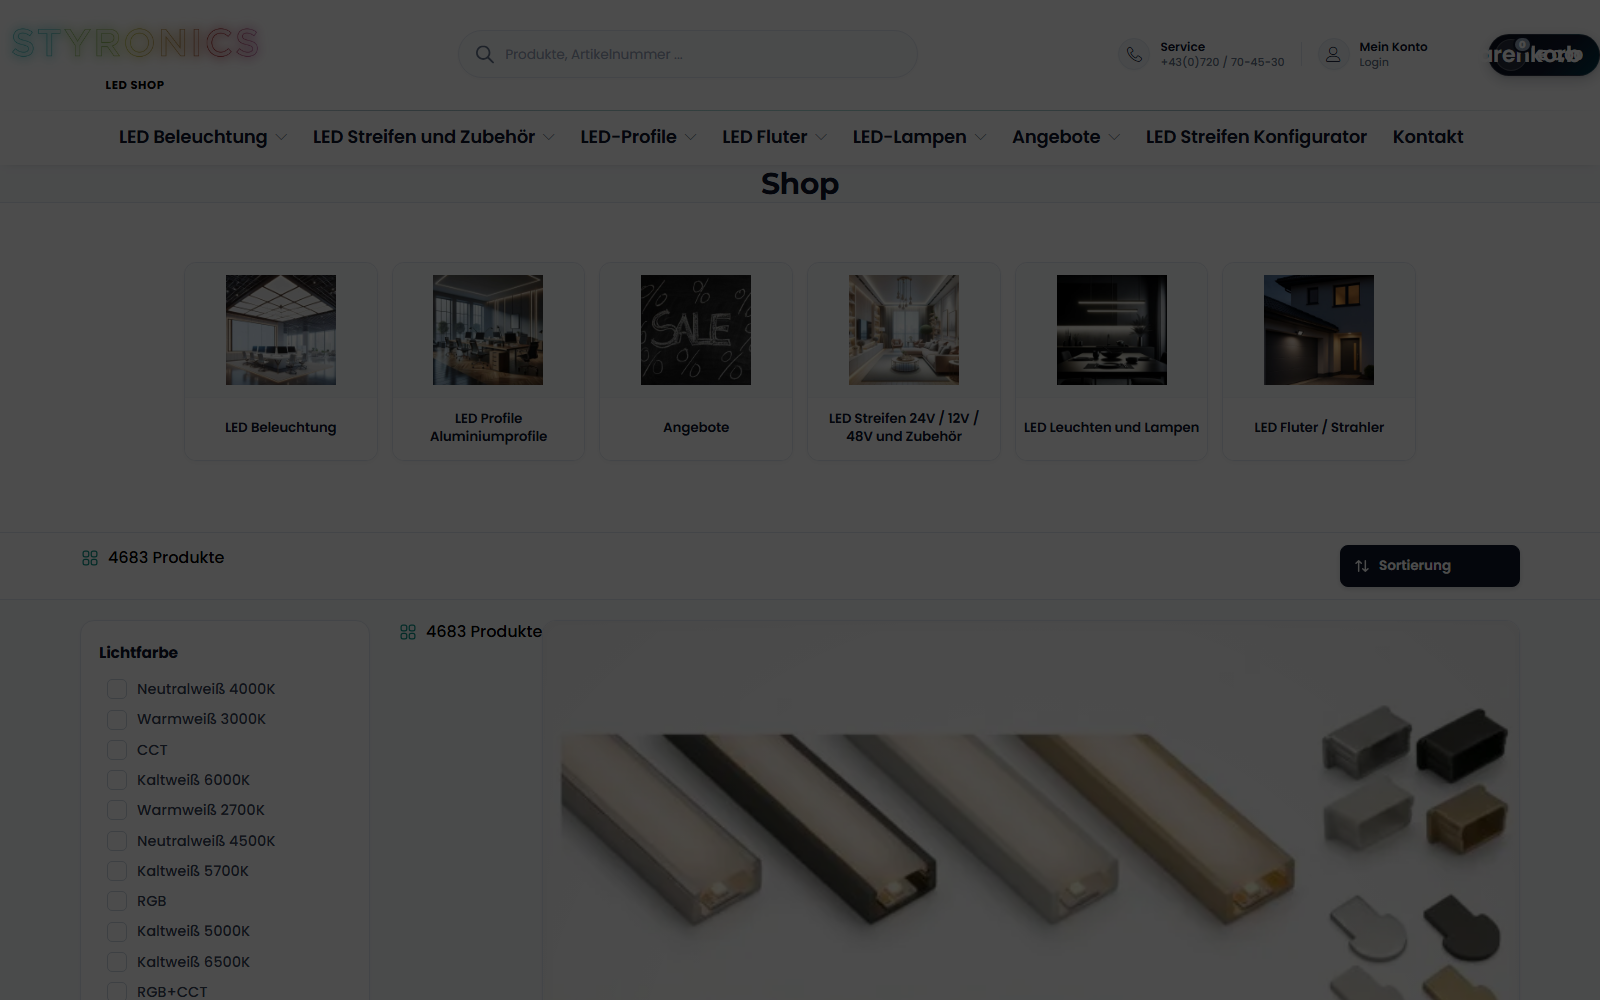Enable the Warmweiß 3000K filter
The width and height of the screenshot is (1600, 1000).
point(117,719)
